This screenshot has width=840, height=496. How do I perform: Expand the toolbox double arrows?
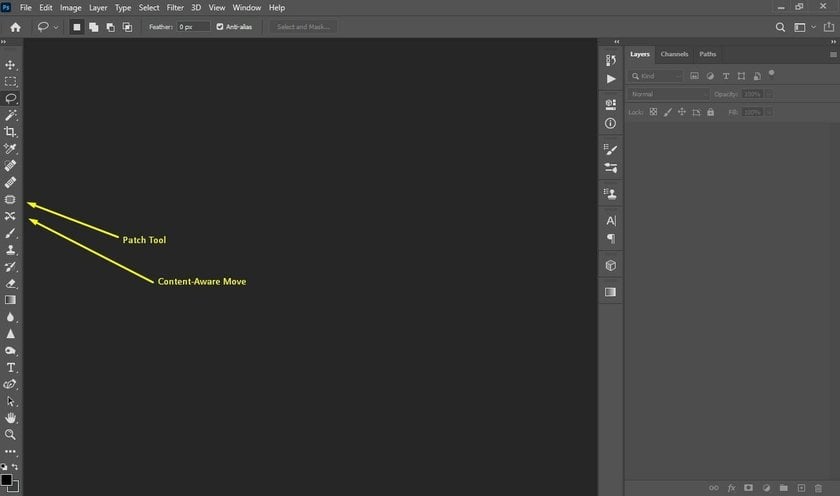[x=4, y=42]
